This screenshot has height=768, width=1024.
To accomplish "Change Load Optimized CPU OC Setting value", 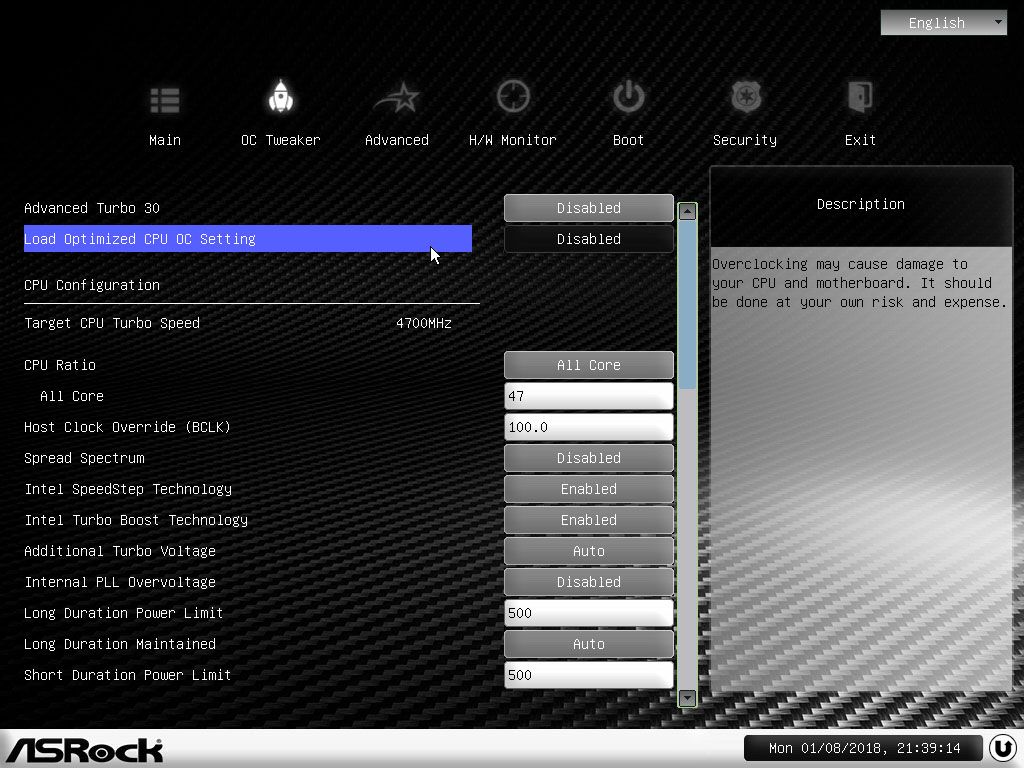I will [x=588, y=239].
